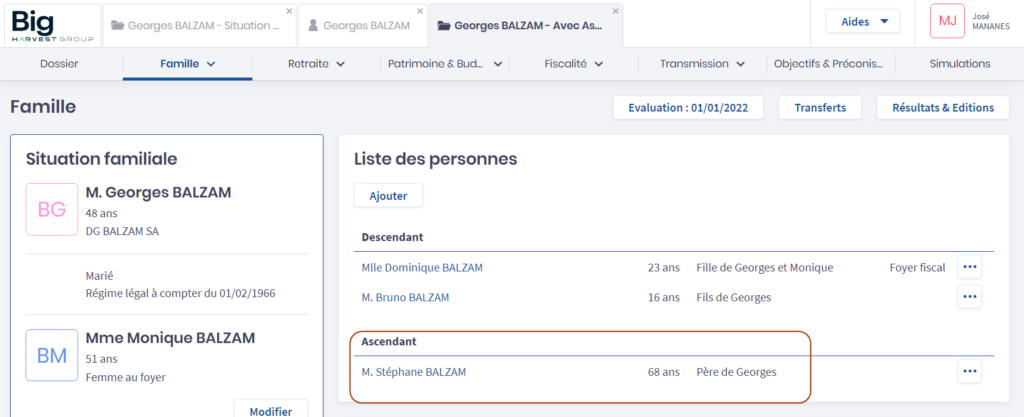Click the Evaluation : 01/01/2022 button

[x=688, y=108]
